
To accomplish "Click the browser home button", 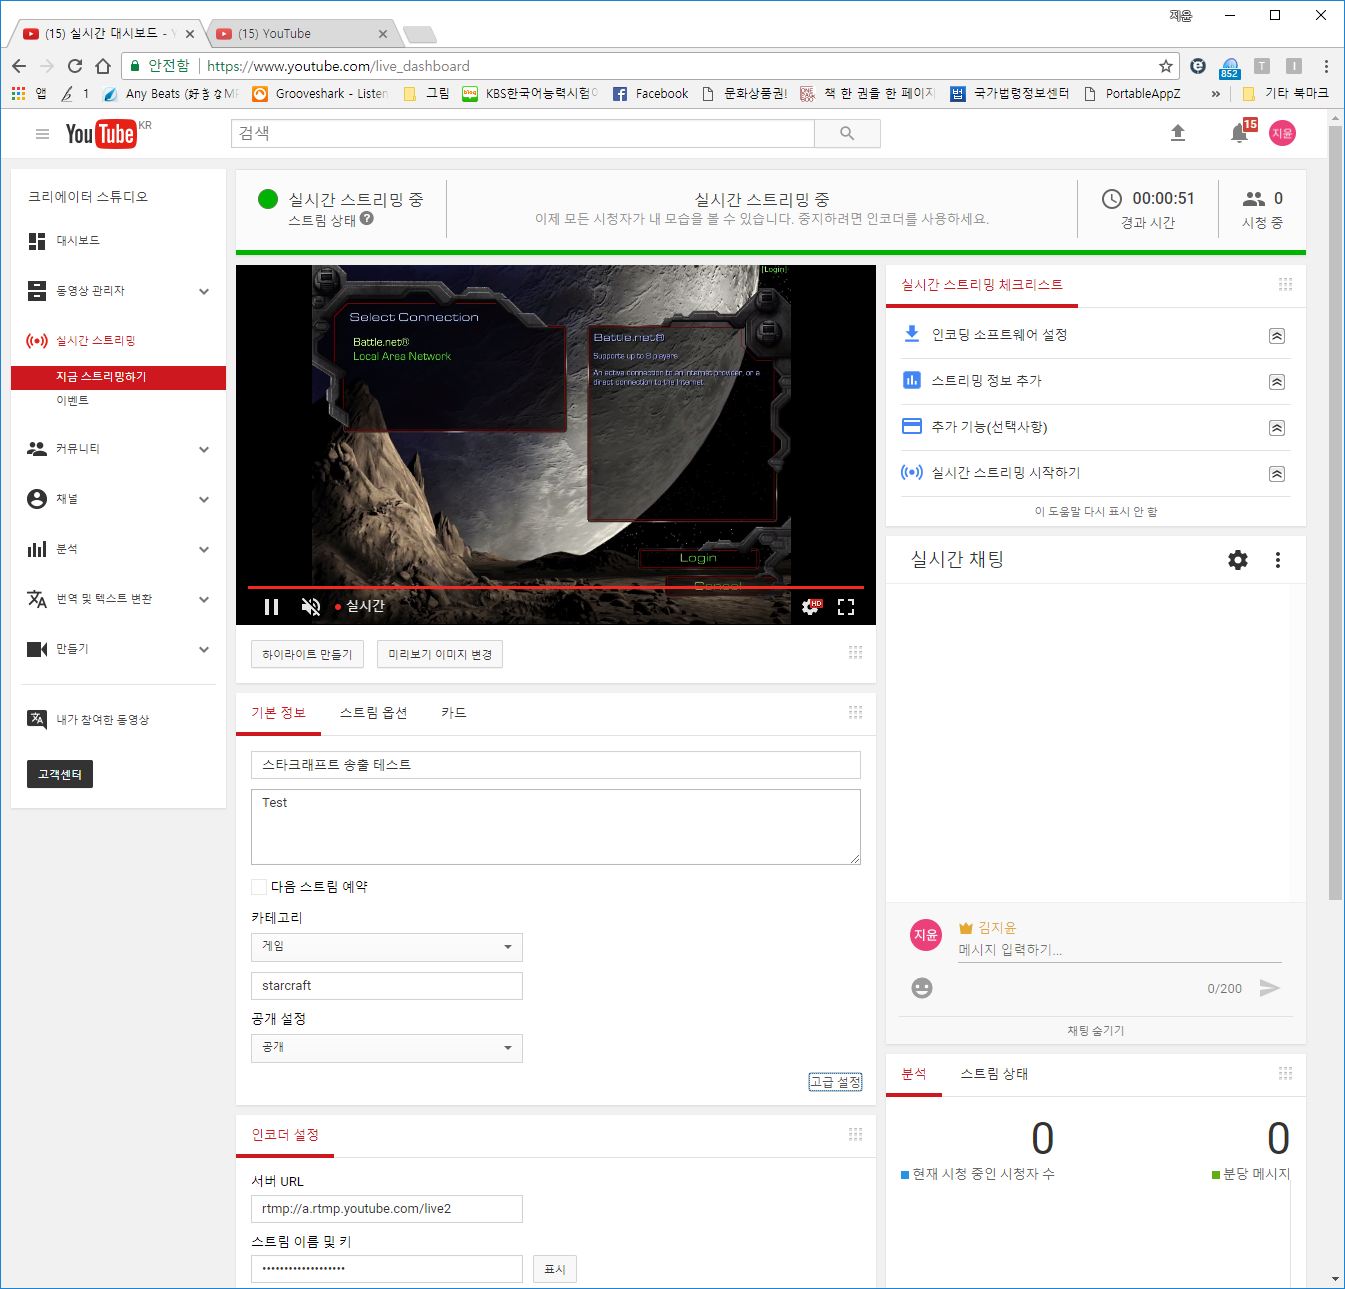I will coord(103,66).
